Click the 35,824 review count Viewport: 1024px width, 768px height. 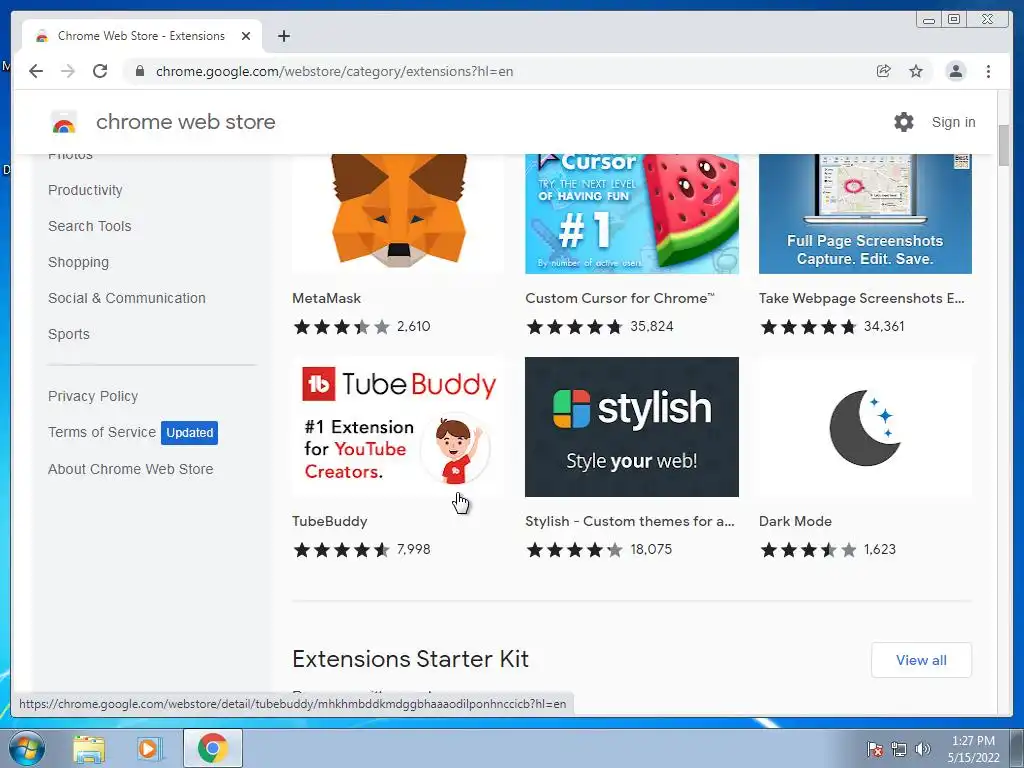[652, 327]
